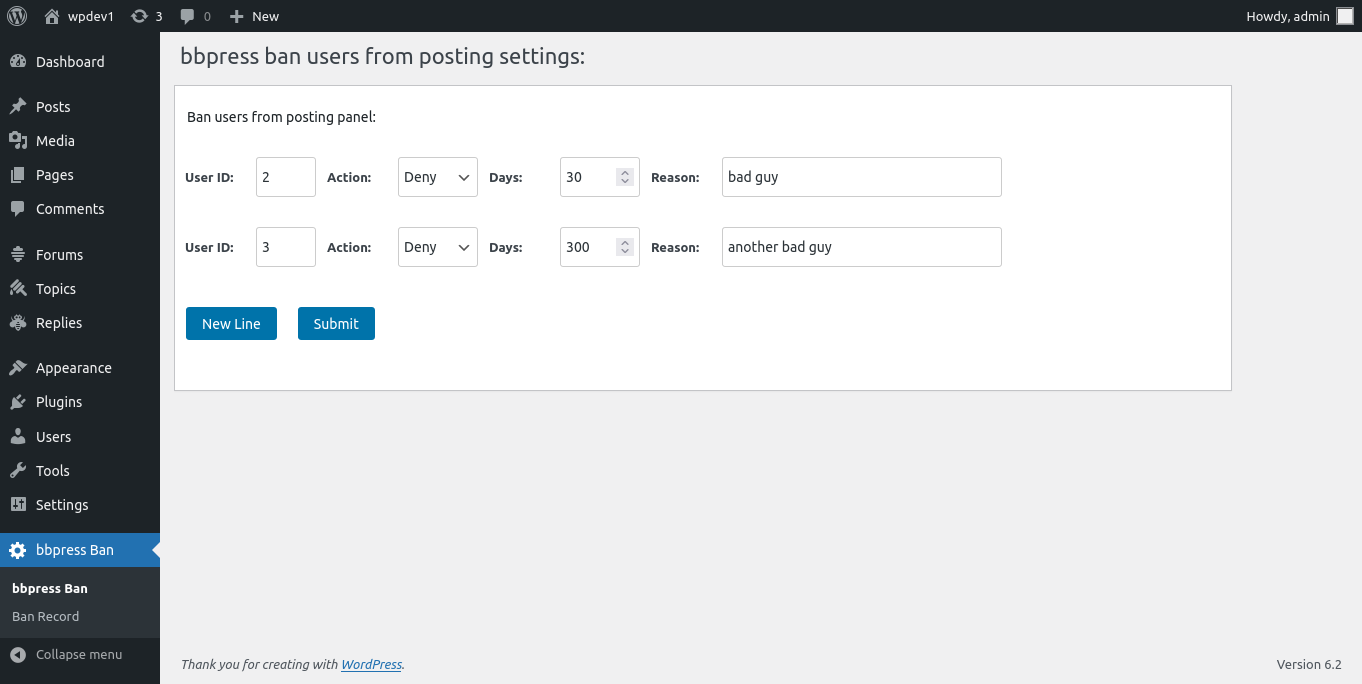Viewport: 1362px width, 684px height.
Task: Open the Media library icon
Action: click(x=20, y=140)
